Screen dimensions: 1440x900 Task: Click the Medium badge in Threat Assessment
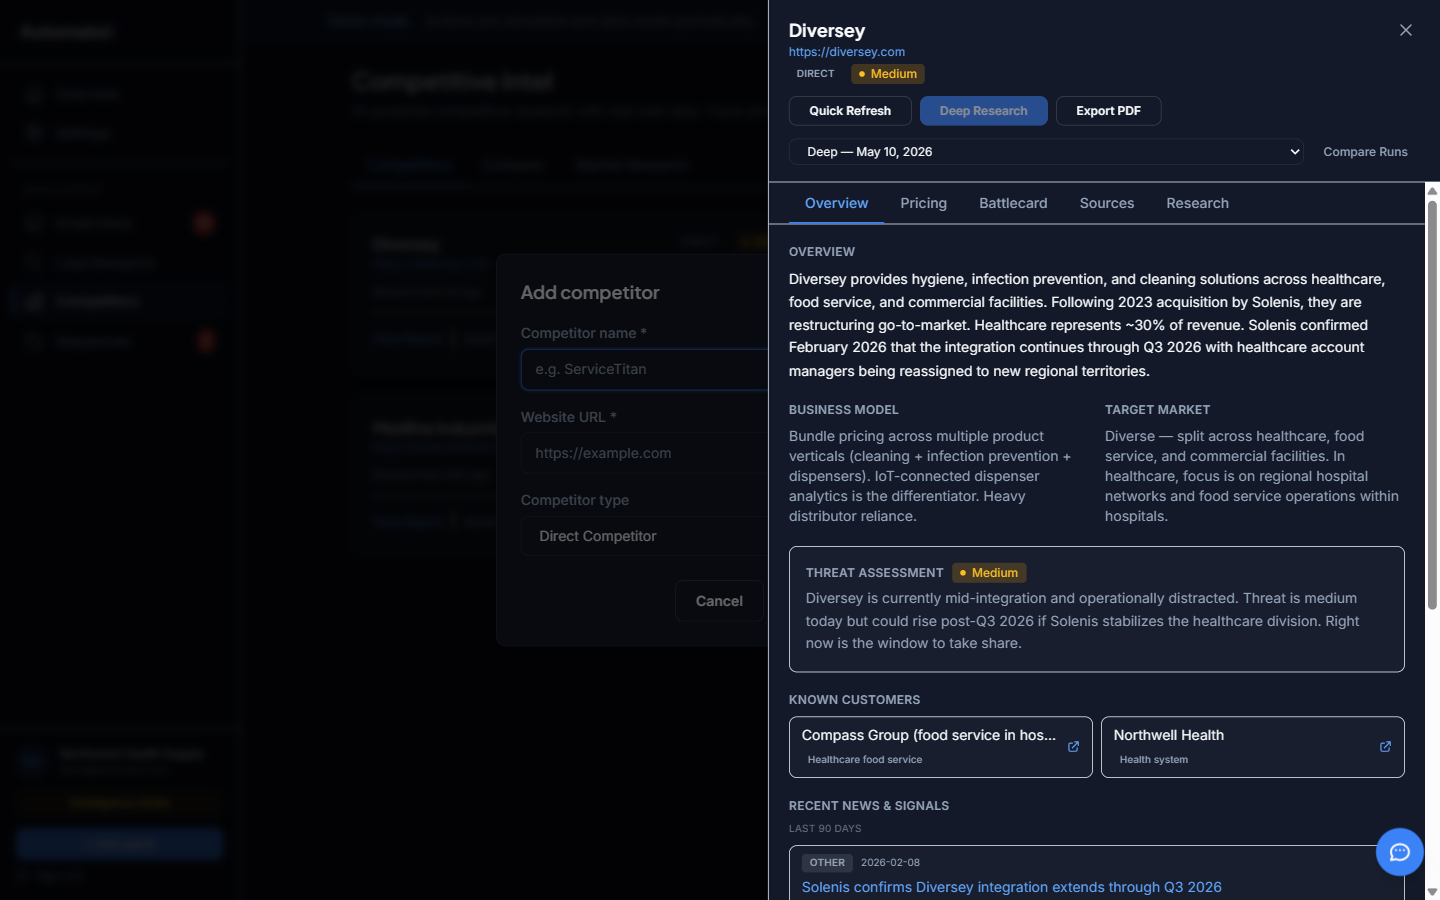tap(989, 573)
